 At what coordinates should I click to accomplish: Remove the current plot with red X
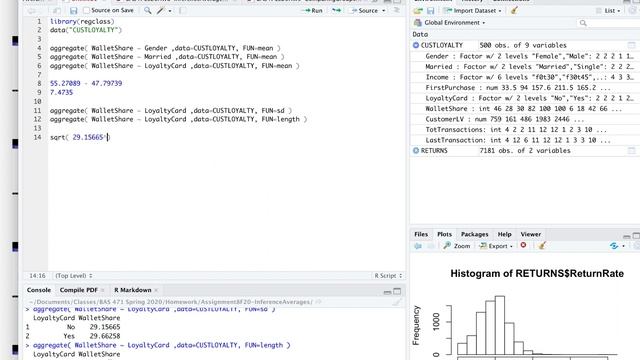coord(523,245)
